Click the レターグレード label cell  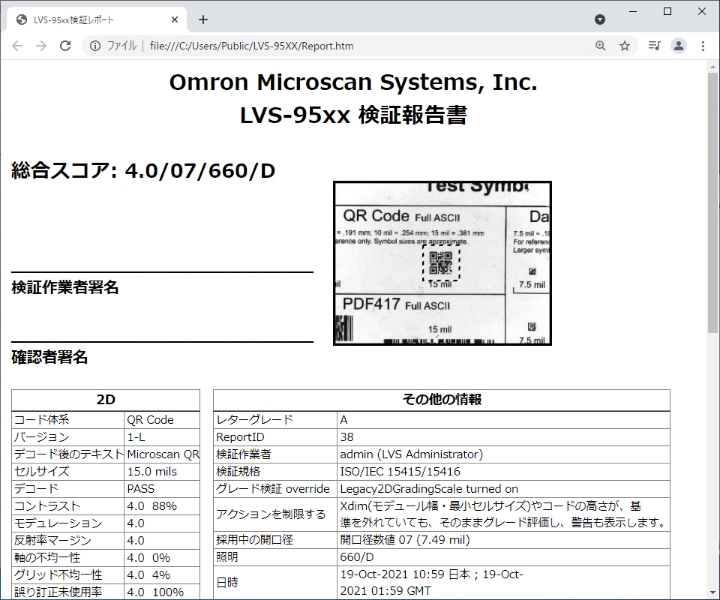(276, 420)
